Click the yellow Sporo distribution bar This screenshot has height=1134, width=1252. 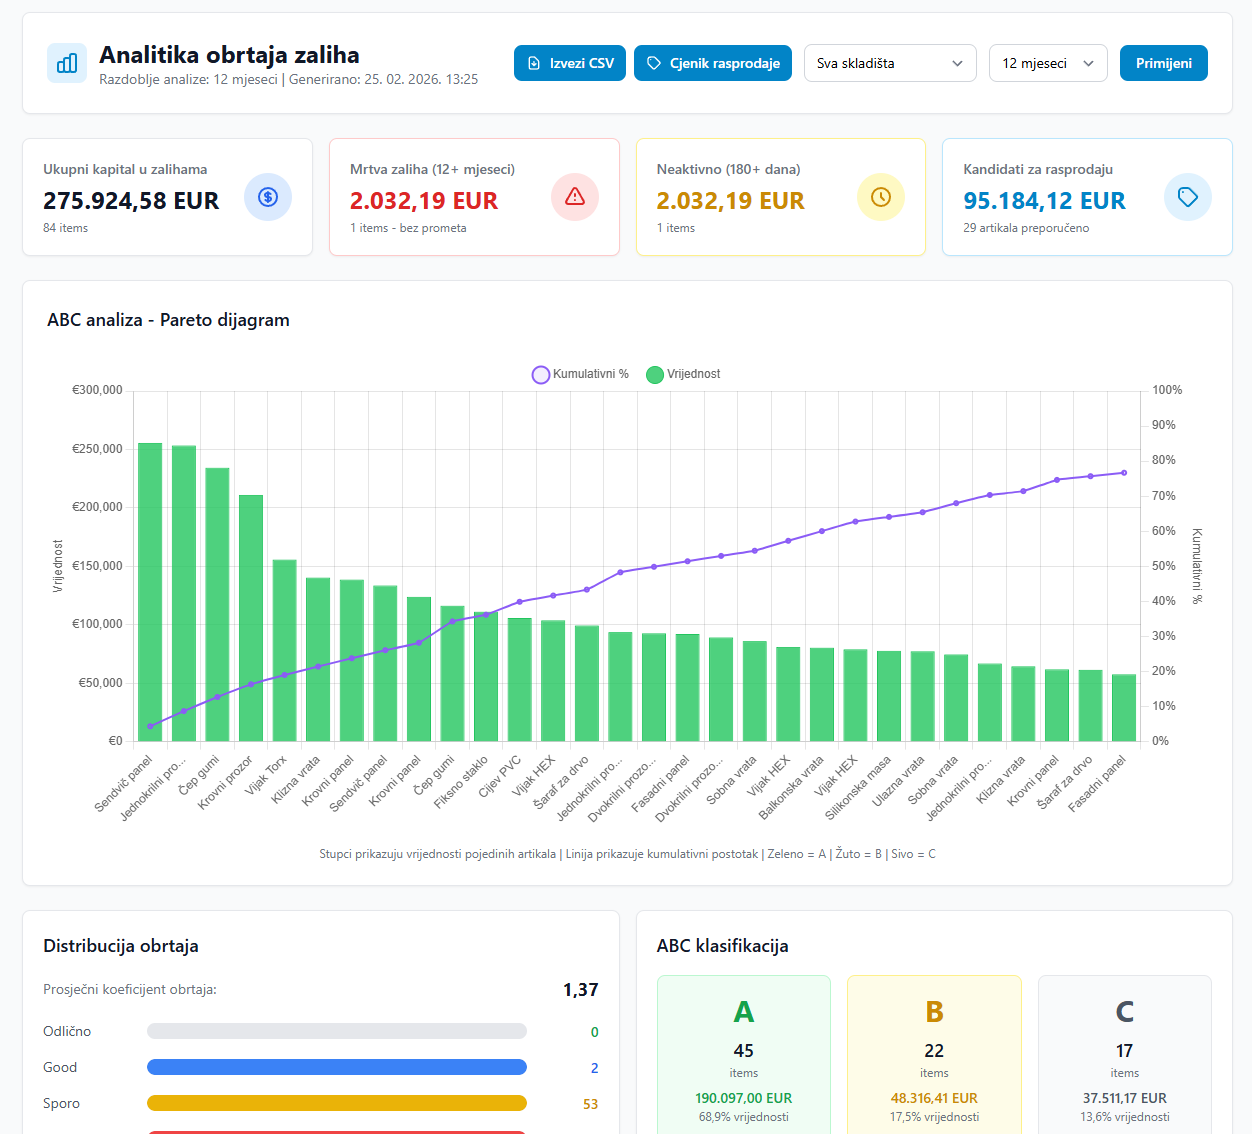tap(336, 1103)
